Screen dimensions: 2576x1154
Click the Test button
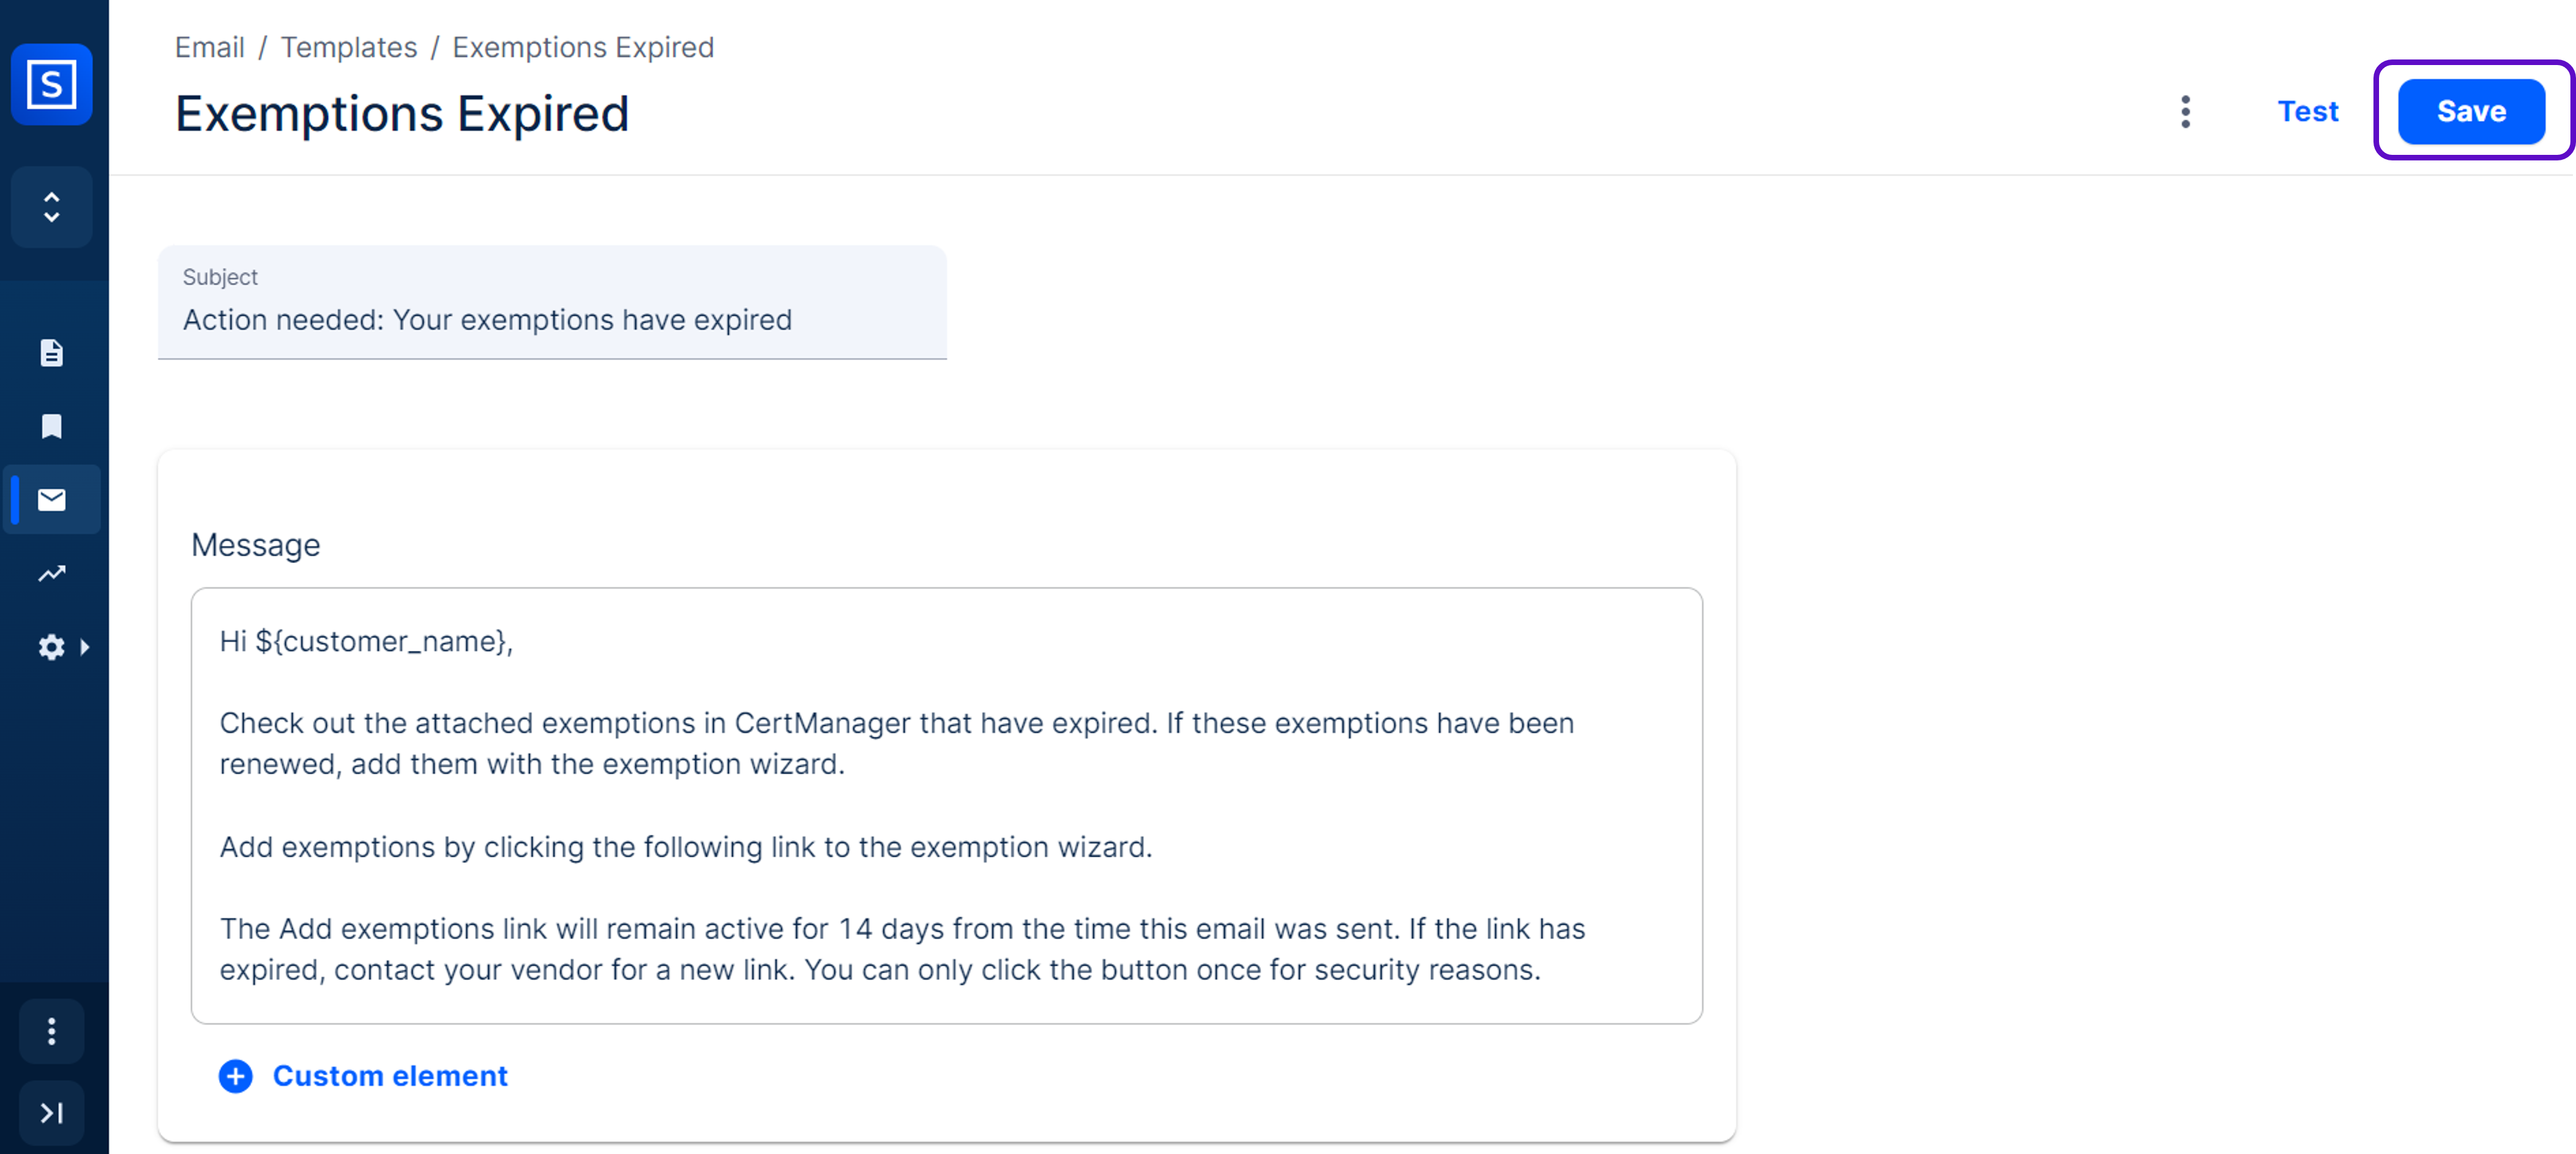pos(2308,111)
